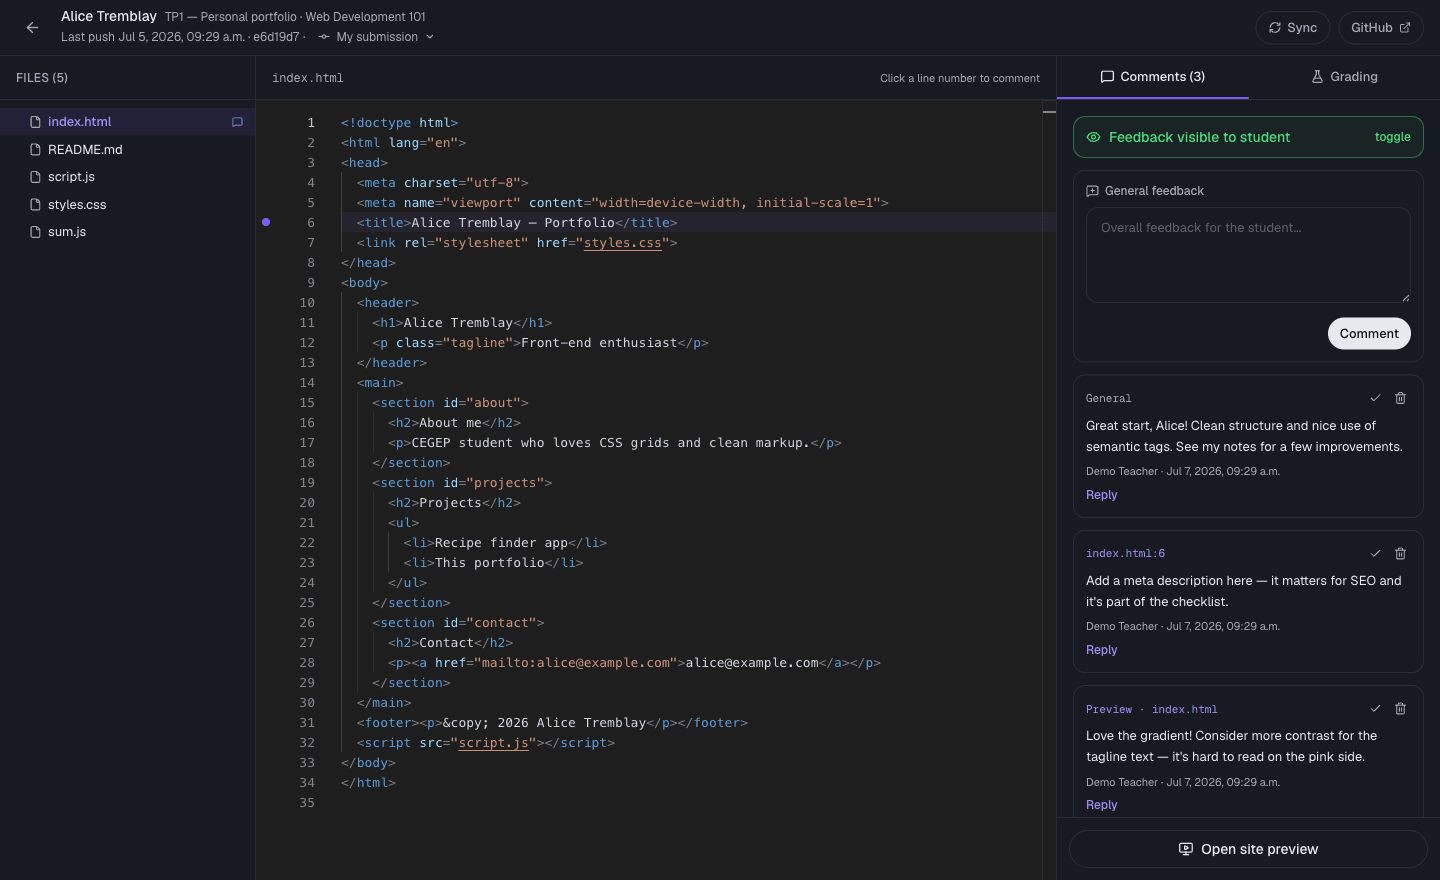Image resolution: width=1440 pixels, height=880 pixels.
Task: Click the comment icon next to index.html
Action: point(237,122)
